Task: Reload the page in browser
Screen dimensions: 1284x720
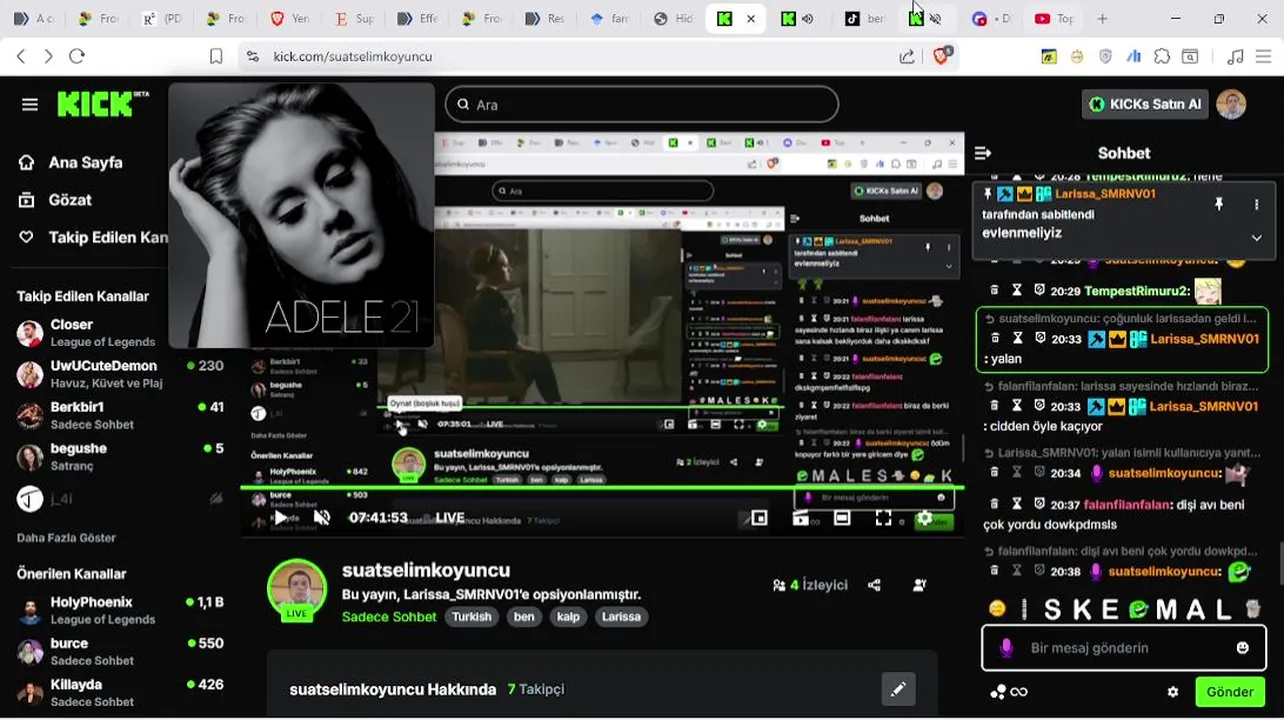Action: coord(77,57)
